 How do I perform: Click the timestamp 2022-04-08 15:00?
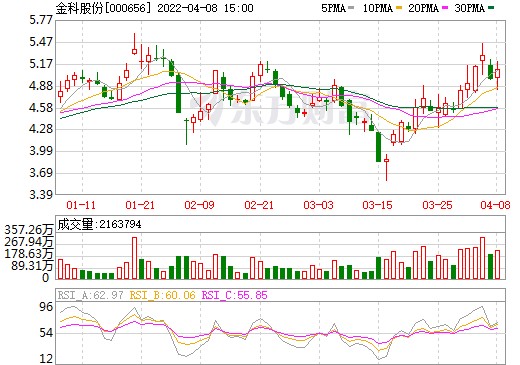205,8
